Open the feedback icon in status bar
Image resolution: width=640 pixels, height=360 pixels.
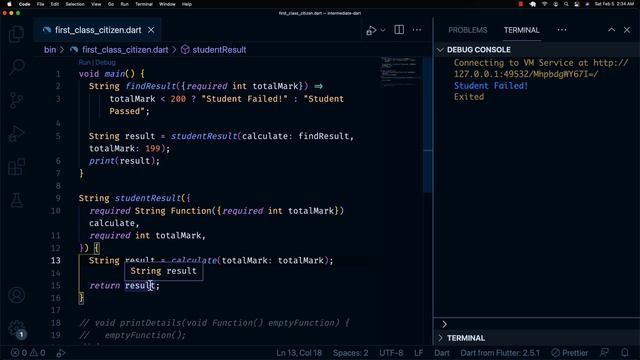coord(604,353)
